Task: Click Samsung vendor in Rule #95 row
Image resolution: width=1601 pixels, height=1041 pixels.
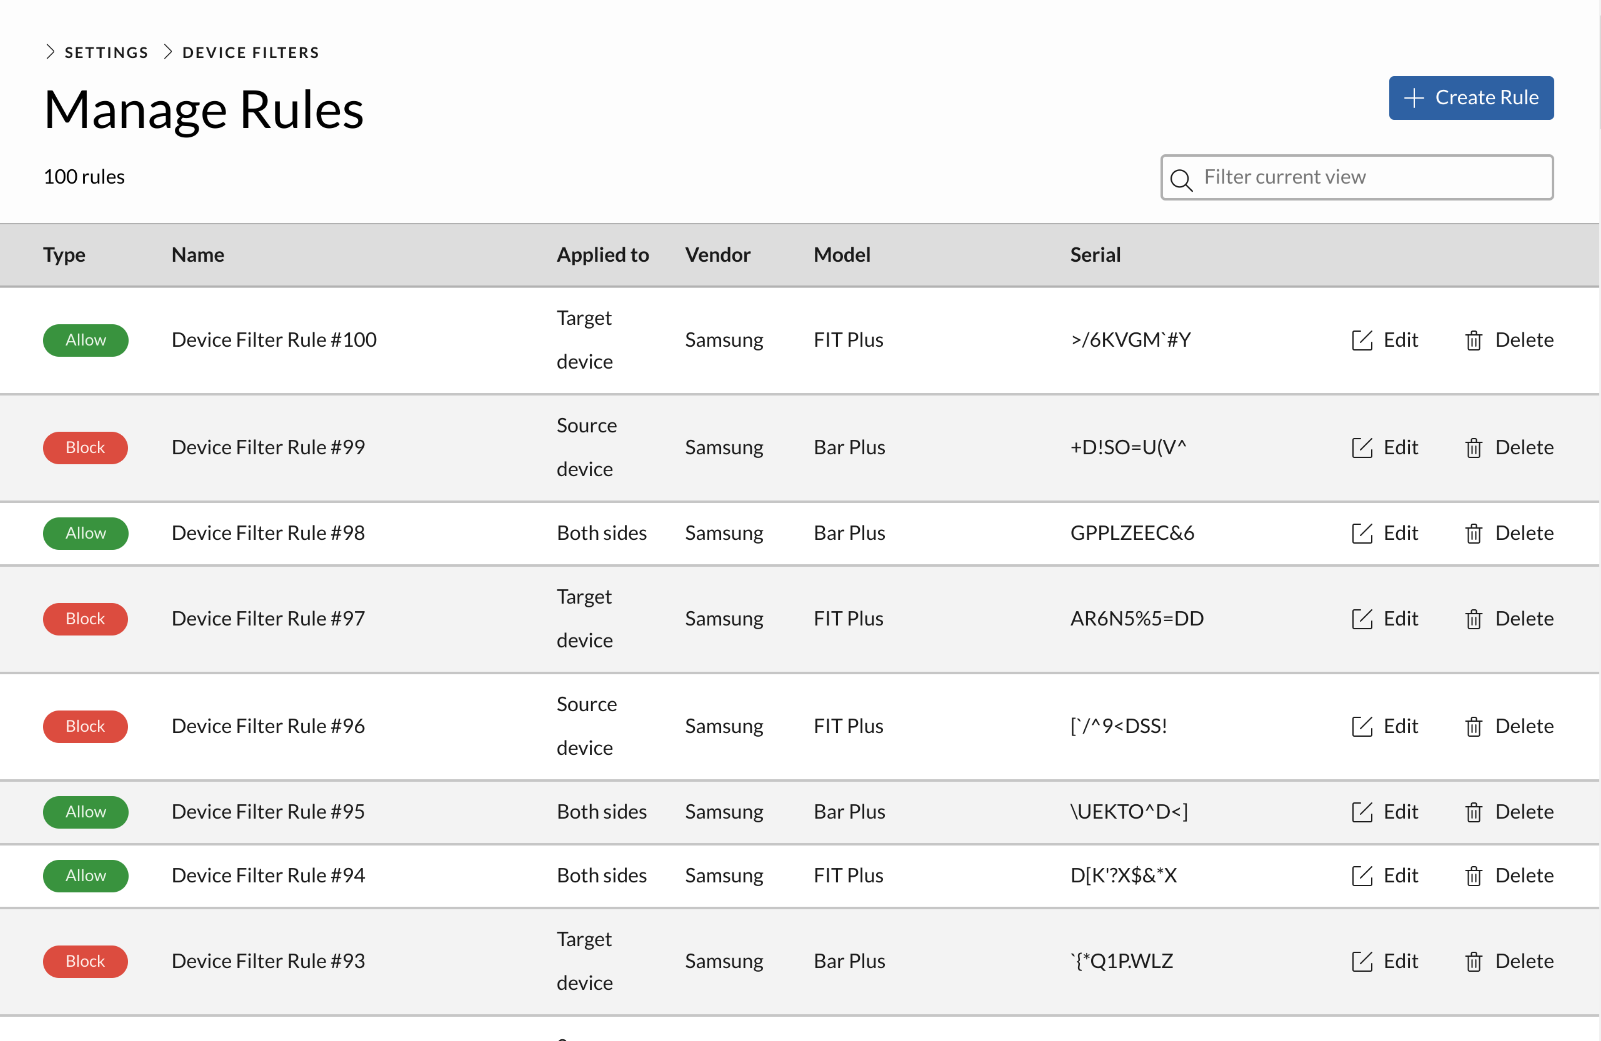Action: (x=724, y=812)
